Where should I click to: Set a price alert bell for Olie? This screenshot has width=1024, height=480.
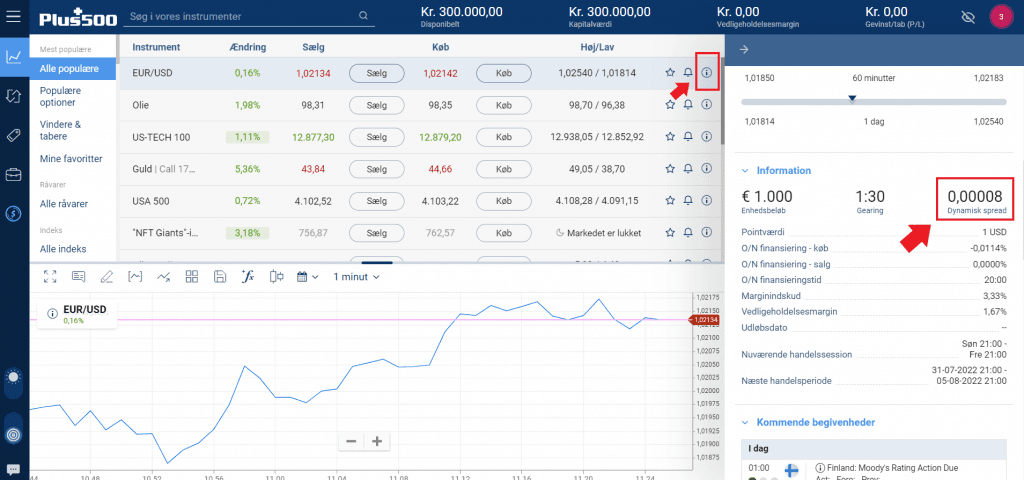pyautogui.click(x=688, y=105)
